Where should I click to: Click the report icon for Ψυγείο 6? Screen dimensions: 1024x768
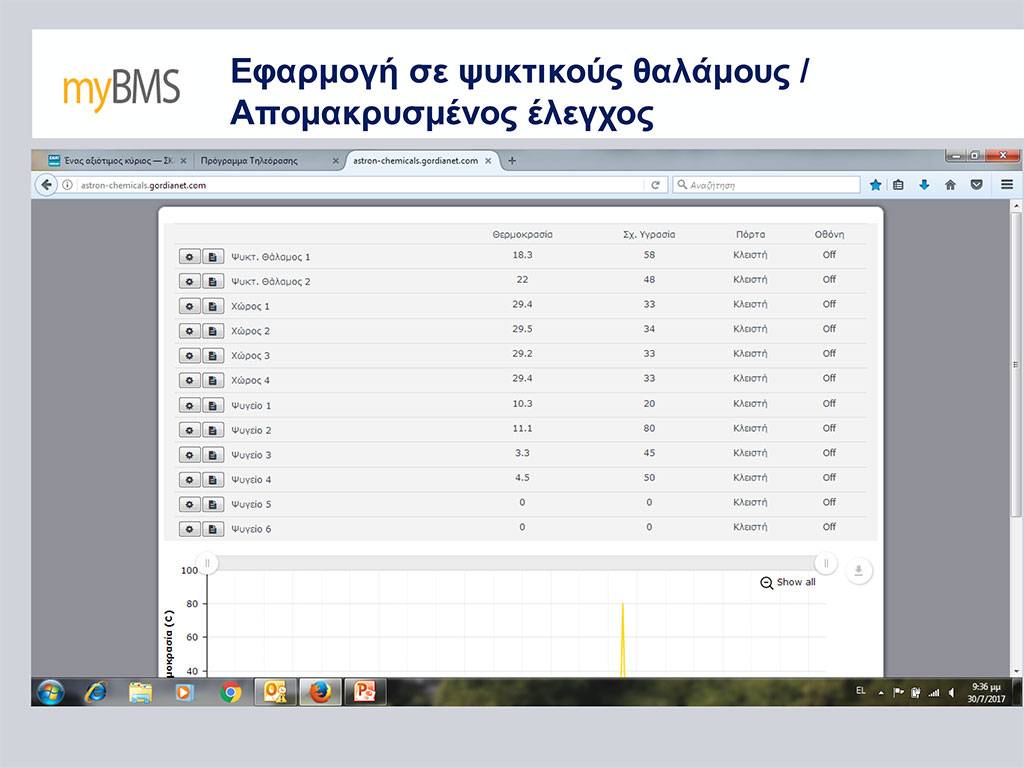(212, 529)
